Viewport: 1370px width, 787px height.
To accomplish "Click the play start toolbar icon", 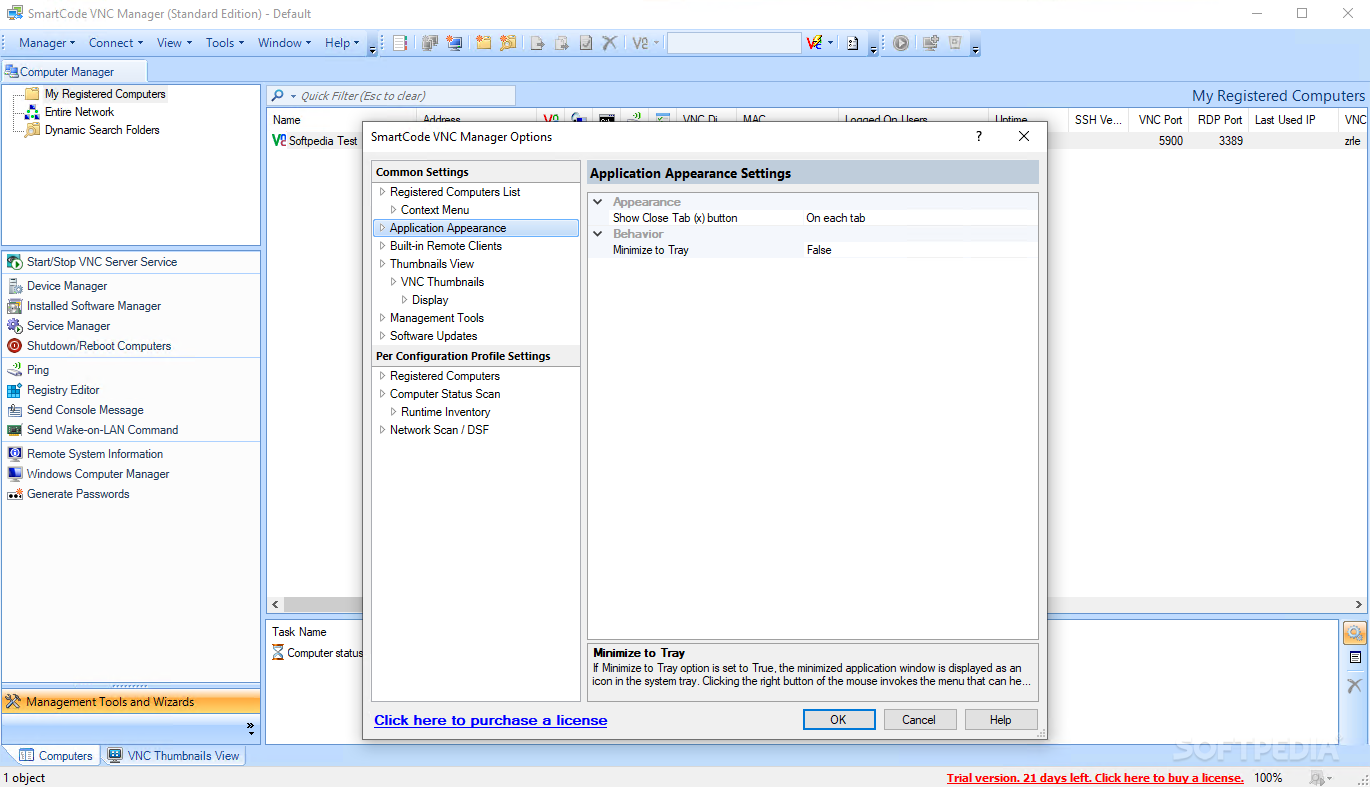I will point(901,43).
